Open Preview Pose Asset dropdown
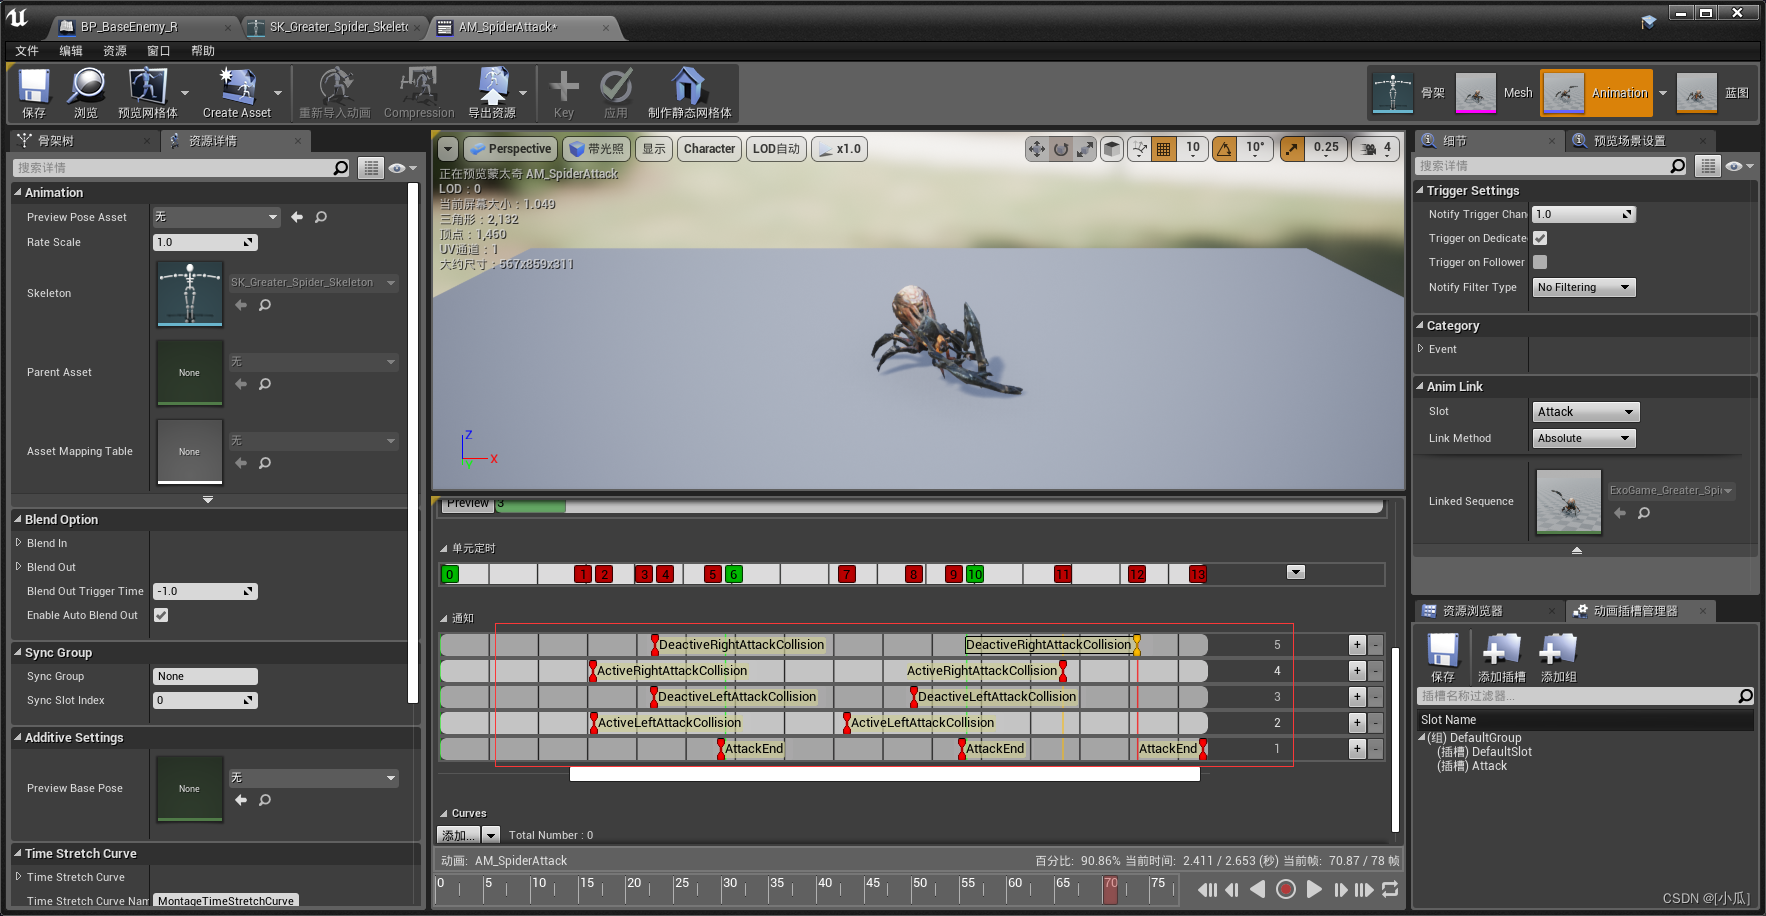 [217, 217]
